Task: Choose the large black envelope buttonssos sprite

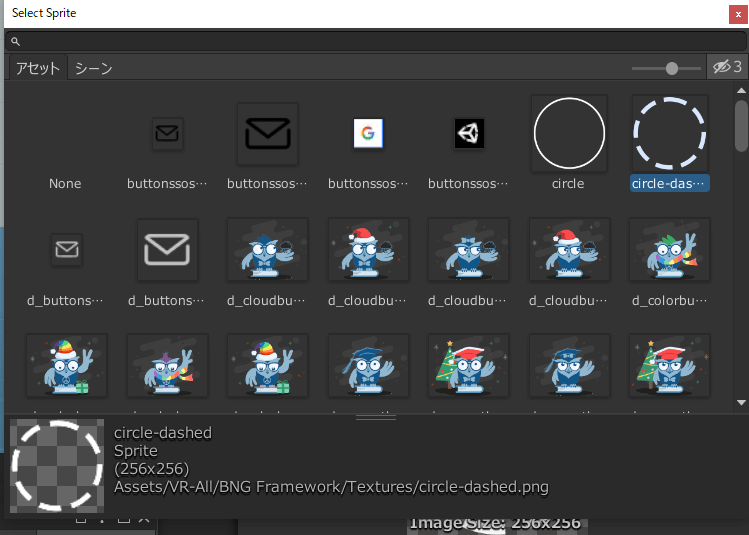Action: pos(268,133)
